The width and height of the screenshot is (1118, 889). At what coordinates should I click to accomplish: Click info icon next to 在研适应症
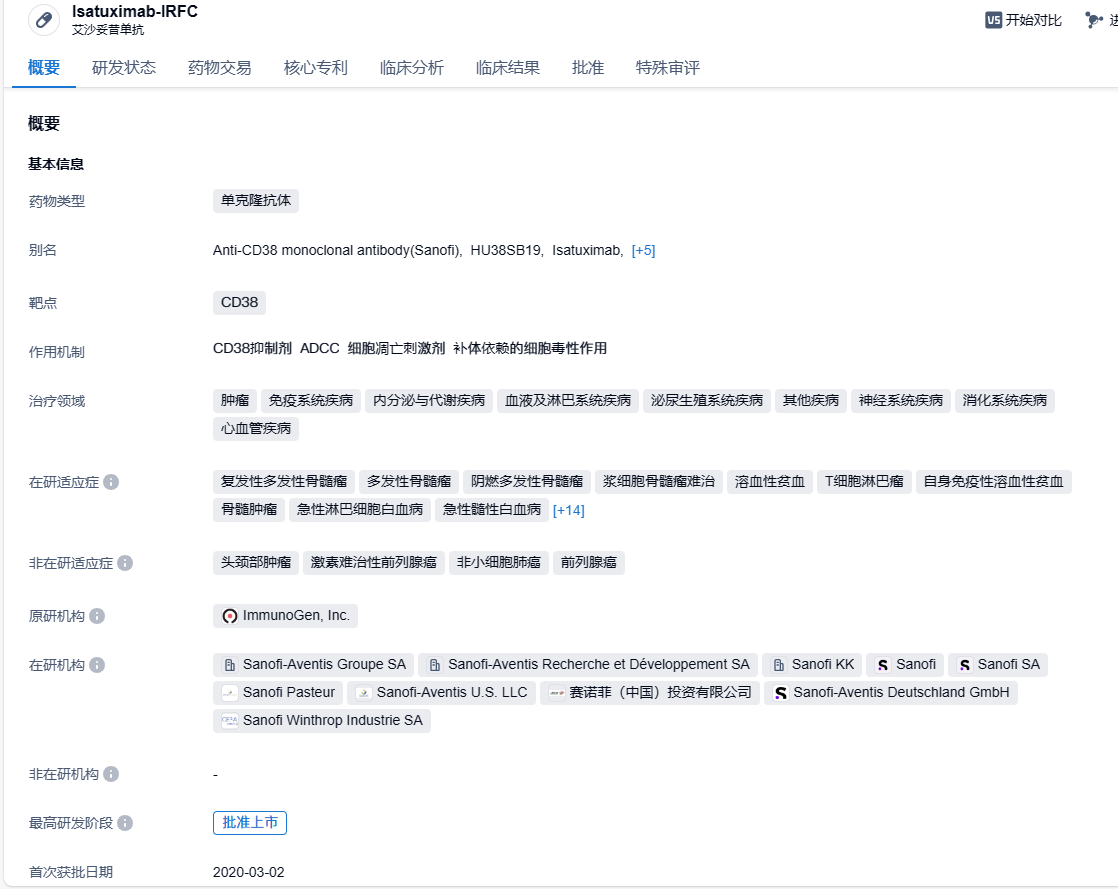(111, 482)
